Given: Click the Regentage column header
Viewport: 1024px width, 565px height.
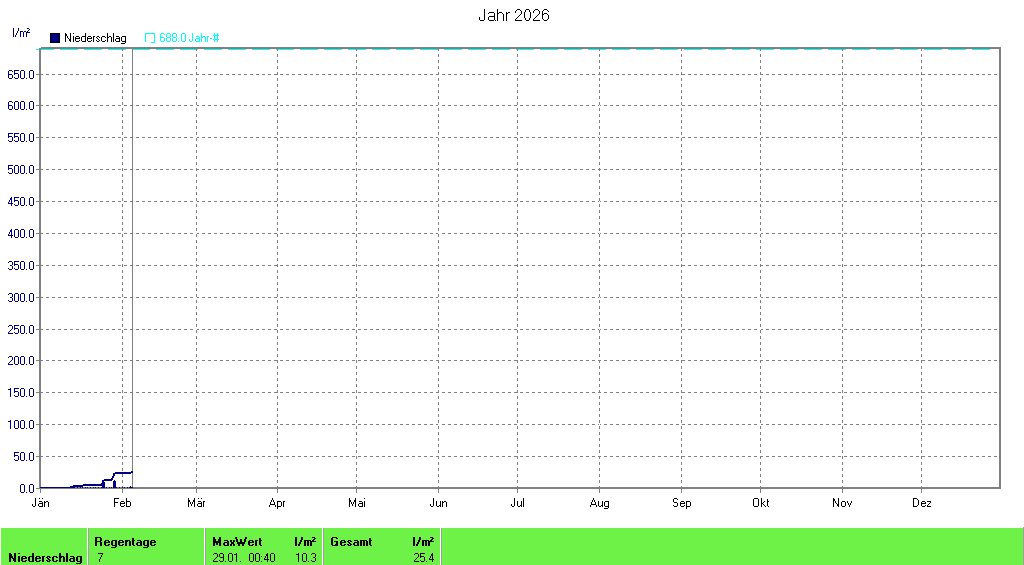Looking at the screenshot, I should pyautogui.click(x=125, y=542).
